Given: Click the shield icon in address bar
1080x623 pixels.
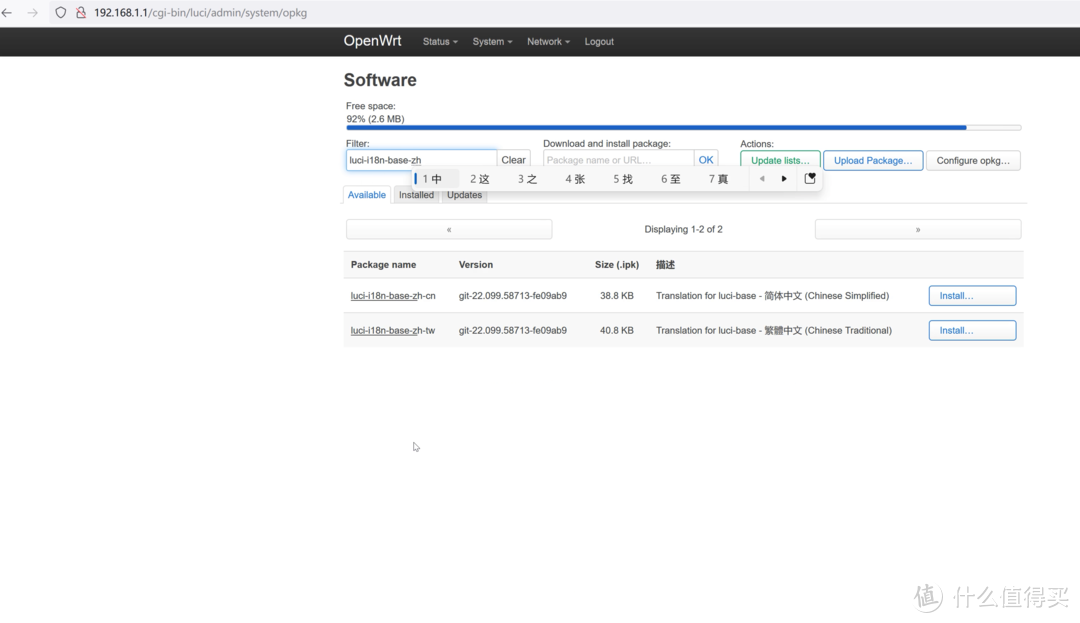Looking at the screenshot, I should click(x=61, y=13).
